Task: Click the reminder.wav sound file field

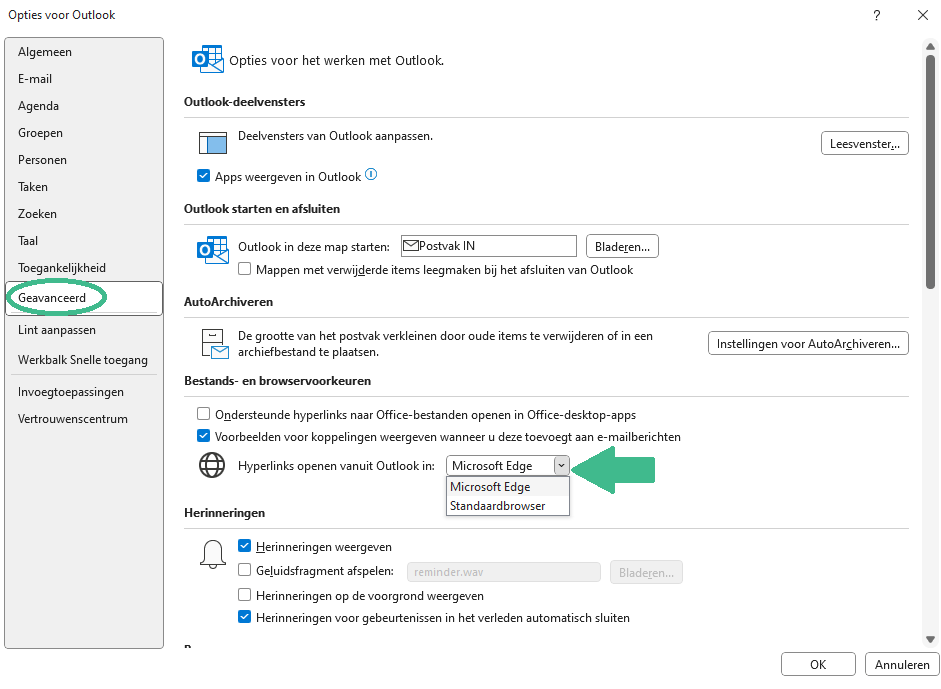Action: tap(504, 572)
